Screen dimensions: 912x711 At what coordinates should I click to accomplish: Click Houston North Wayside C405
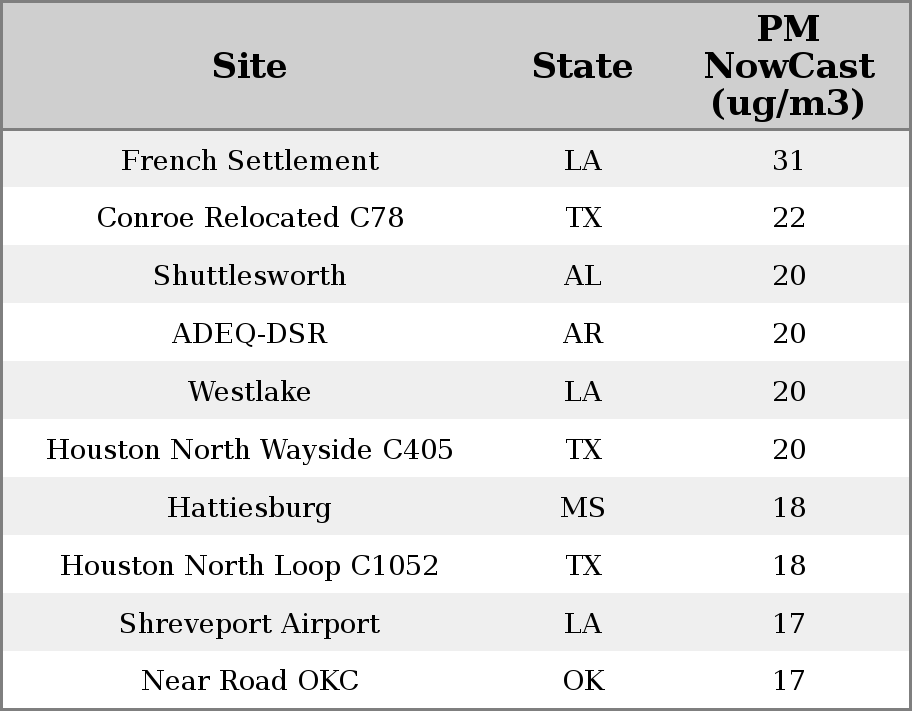click(249, 450)
